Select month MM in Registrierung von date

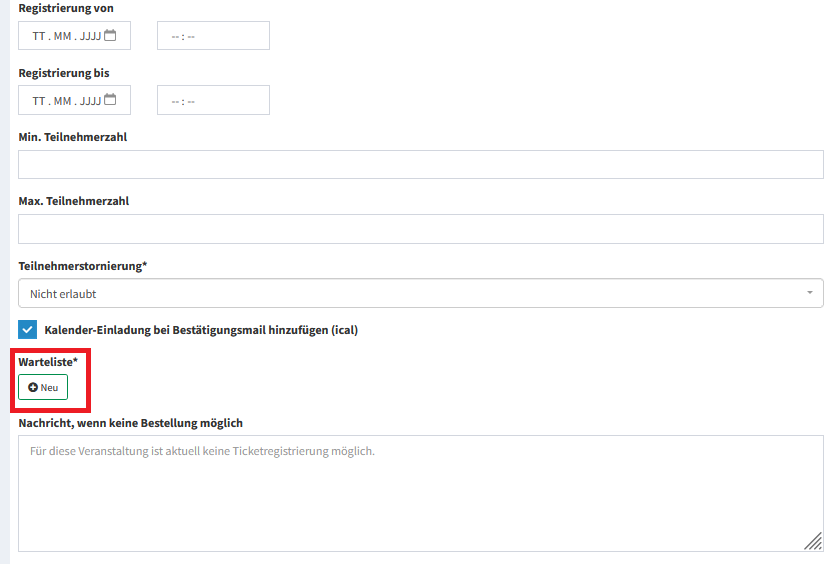coord(62,37)
